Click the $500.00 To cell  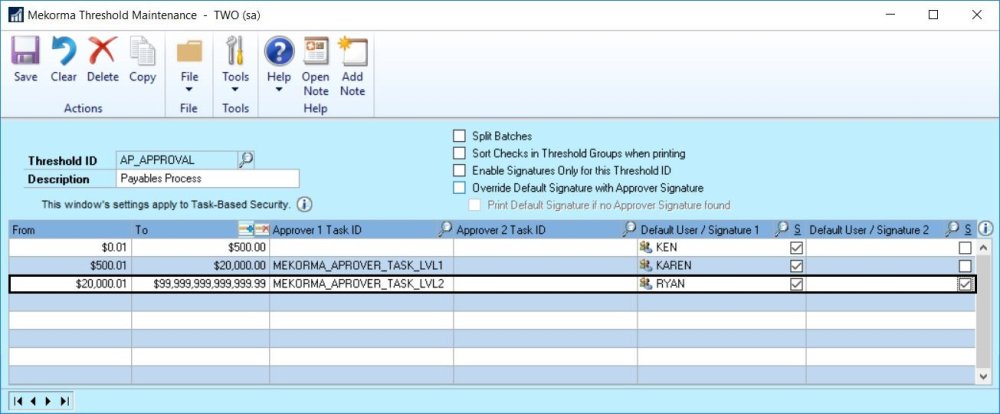coord(200,248)
